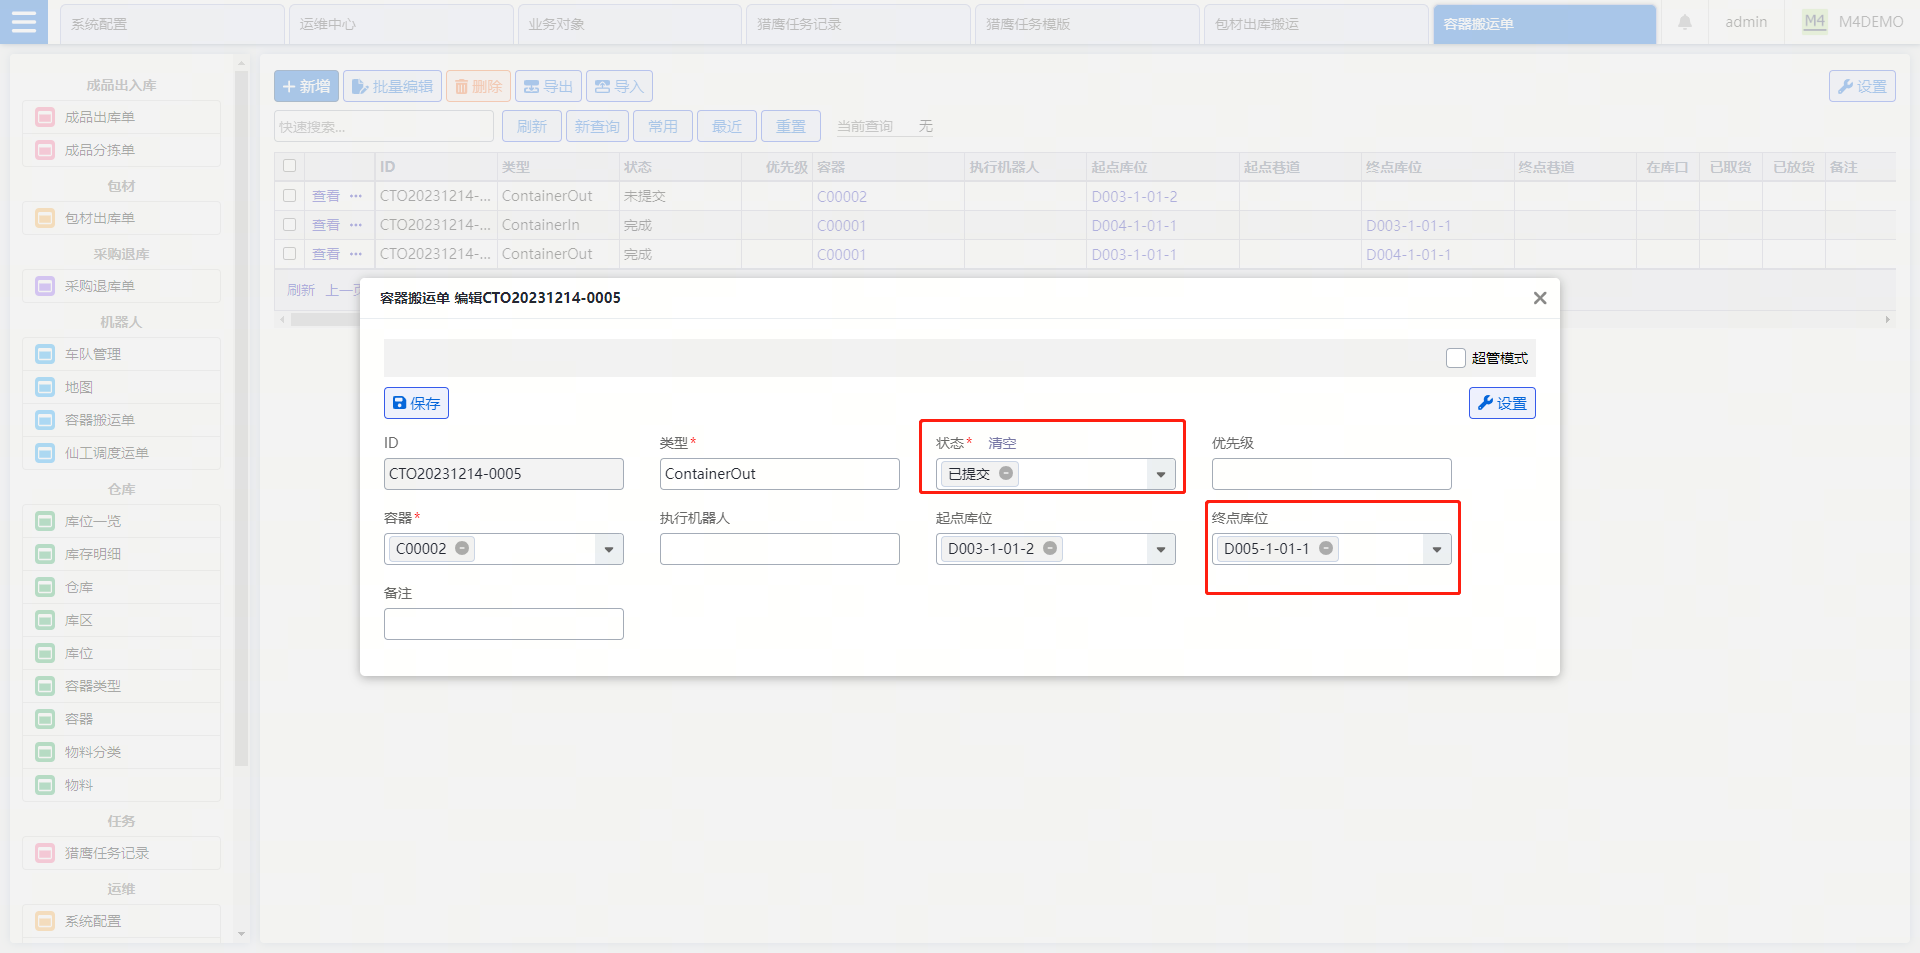The image size is (1920, 953).
Task: Remove the D005-1-01-1 end location tag
Action: (x=1326, y=548)
